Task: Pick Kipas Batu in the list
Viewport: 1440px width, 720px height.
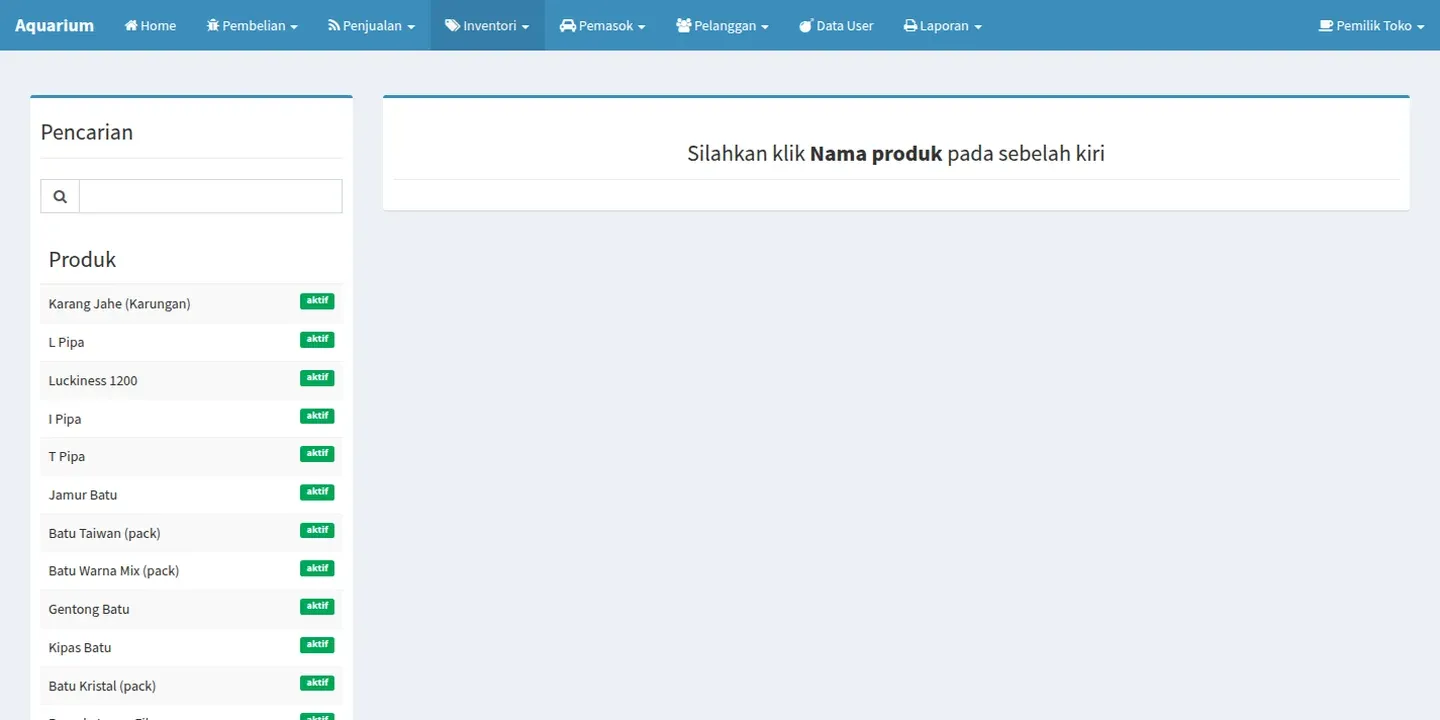Action: pos(80,647)
